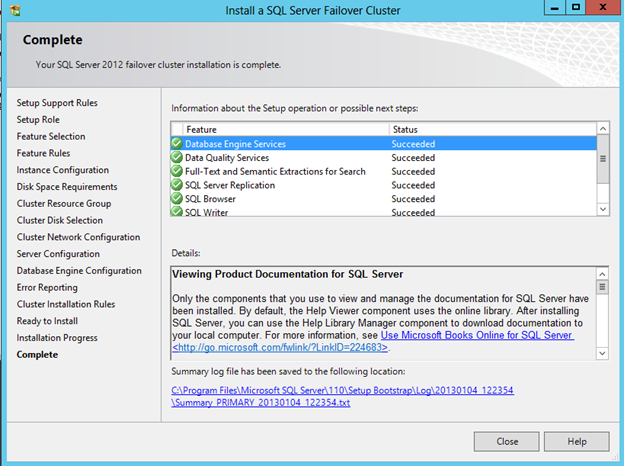
Task: Select the Installation Progress step in the sidebar
Action: pyautogui.click(x=57, y=338)
